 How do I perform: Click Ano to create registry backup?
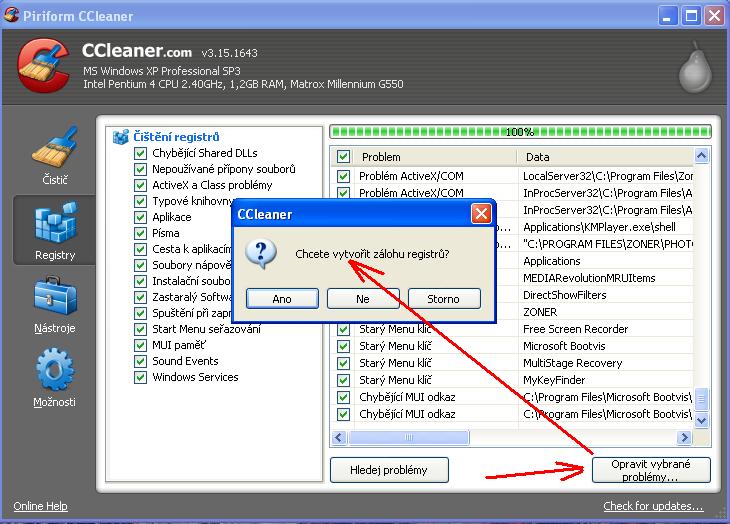(282, 299)
